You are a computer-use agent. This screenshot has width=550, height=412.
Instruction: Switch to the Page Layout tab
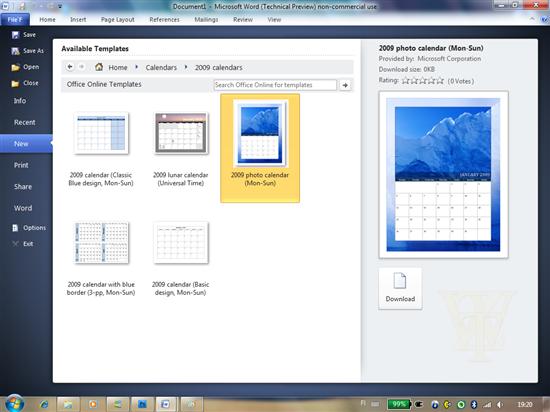click(x=118, y=20)
